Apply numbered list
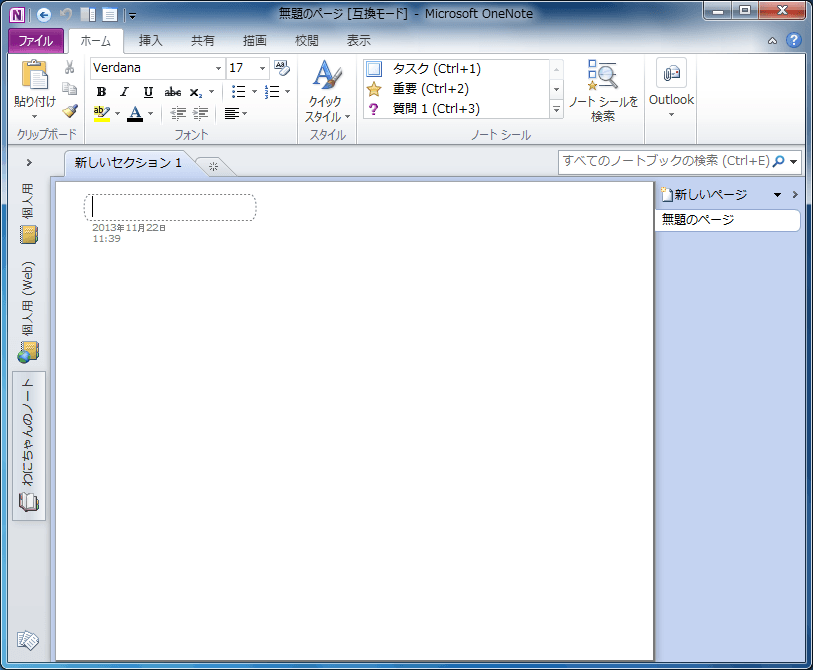The image size is (813, 670). (272, 92)
